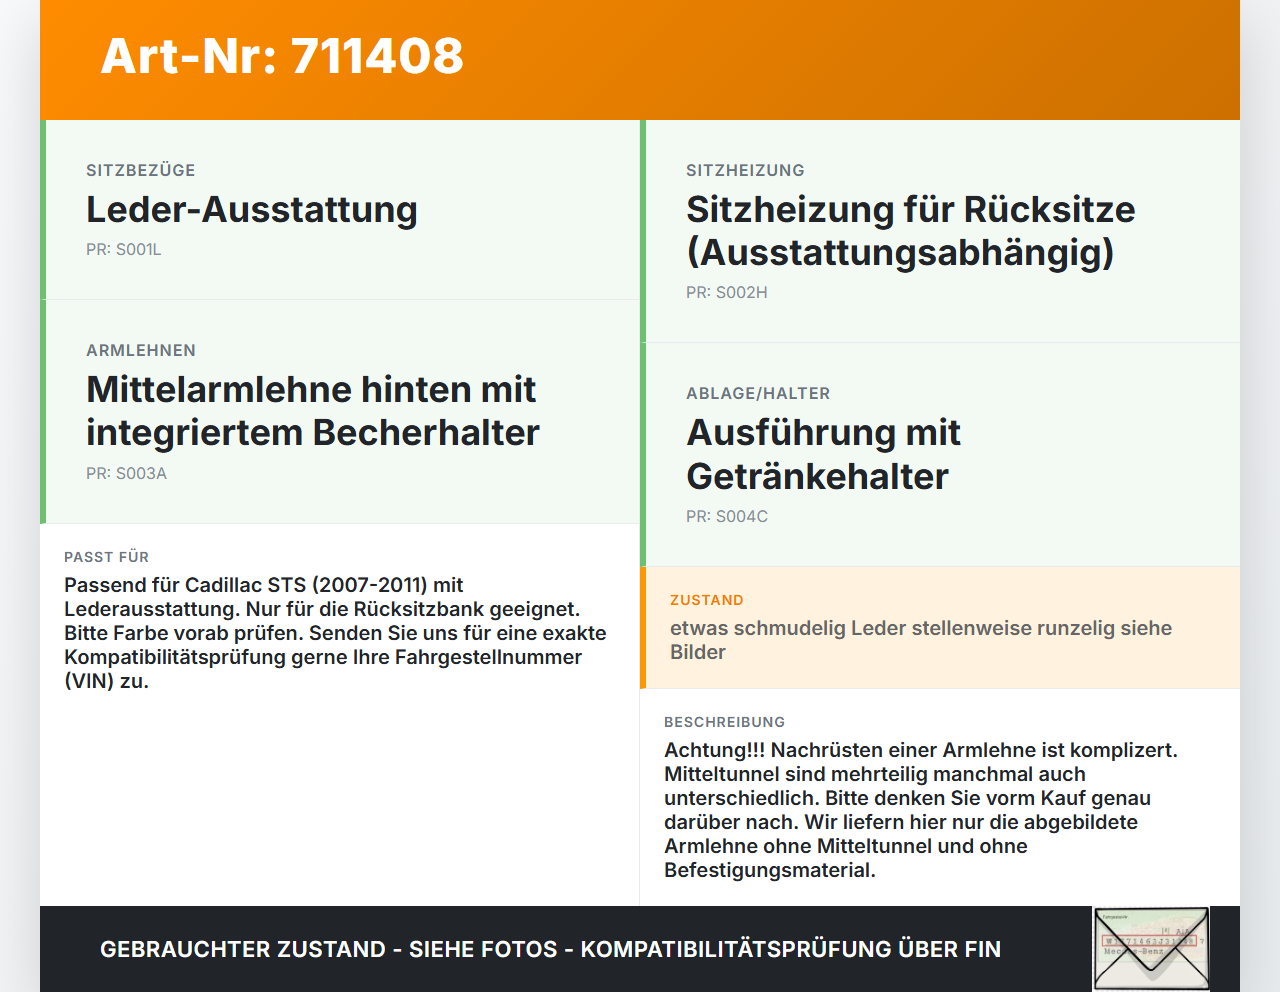Click the orange ZUSTAND condition box
This screenshot has height=992, width=1280.
click(x=940, y=628)
